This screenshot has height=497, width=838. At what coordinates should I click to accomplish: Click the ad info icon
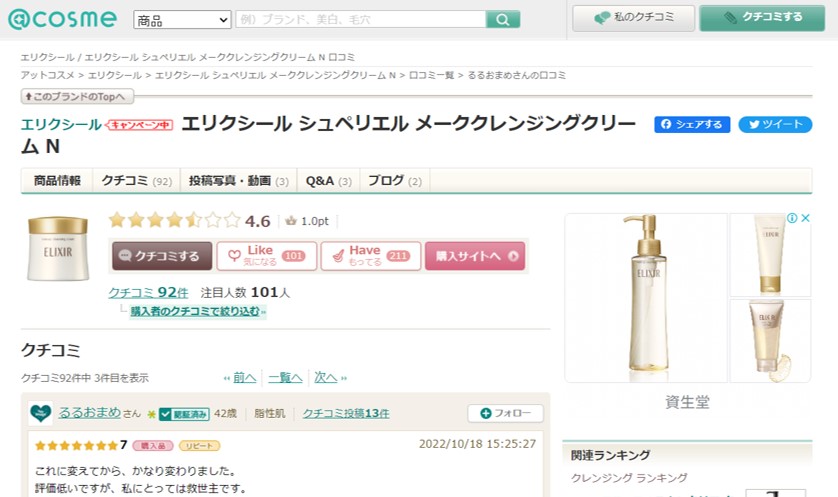click(792, 218)
